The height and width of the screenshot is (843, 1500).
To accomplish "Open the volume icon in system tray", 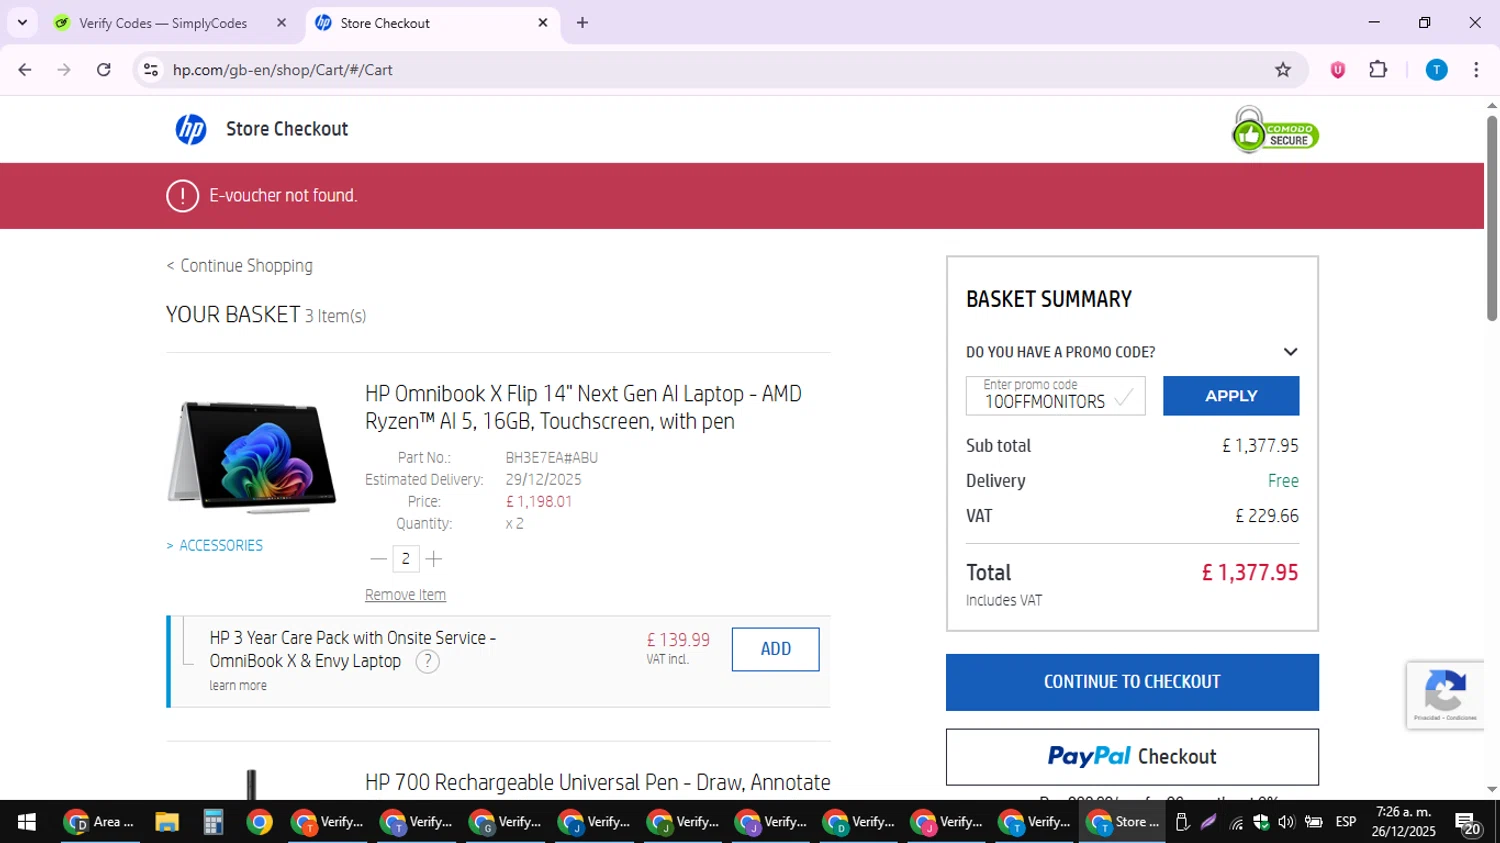I will click(1286, 822).
